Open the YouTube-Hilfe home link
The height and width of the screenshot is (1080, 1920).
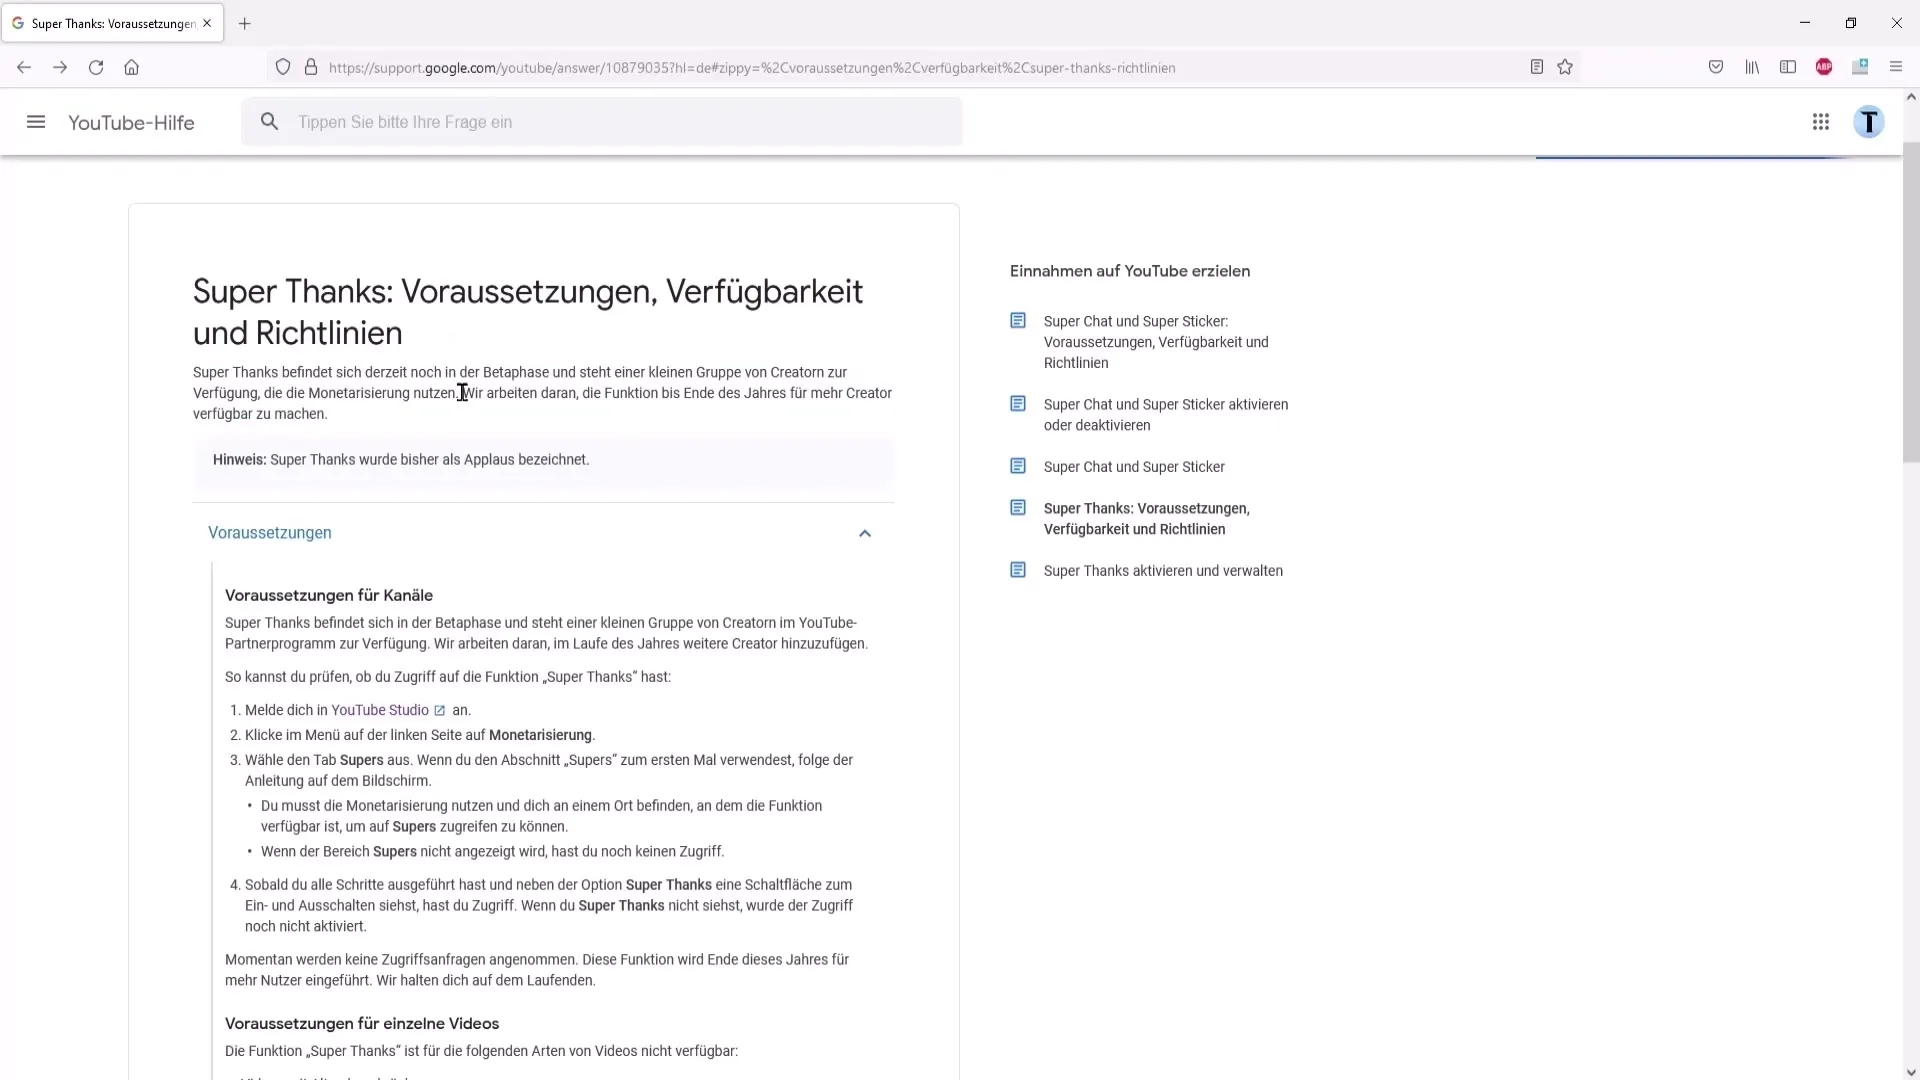click(131, 123)
